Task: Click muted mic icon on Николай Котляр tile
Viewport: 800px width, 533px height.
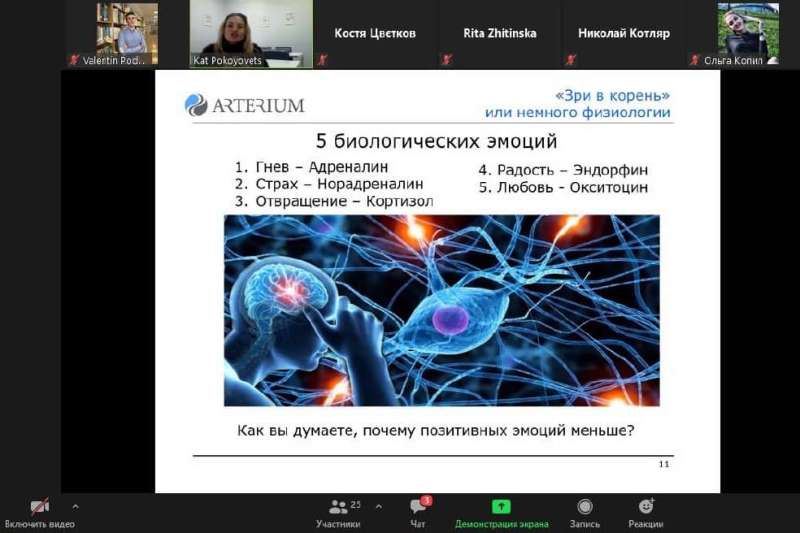Action: (x=570, y=60)
